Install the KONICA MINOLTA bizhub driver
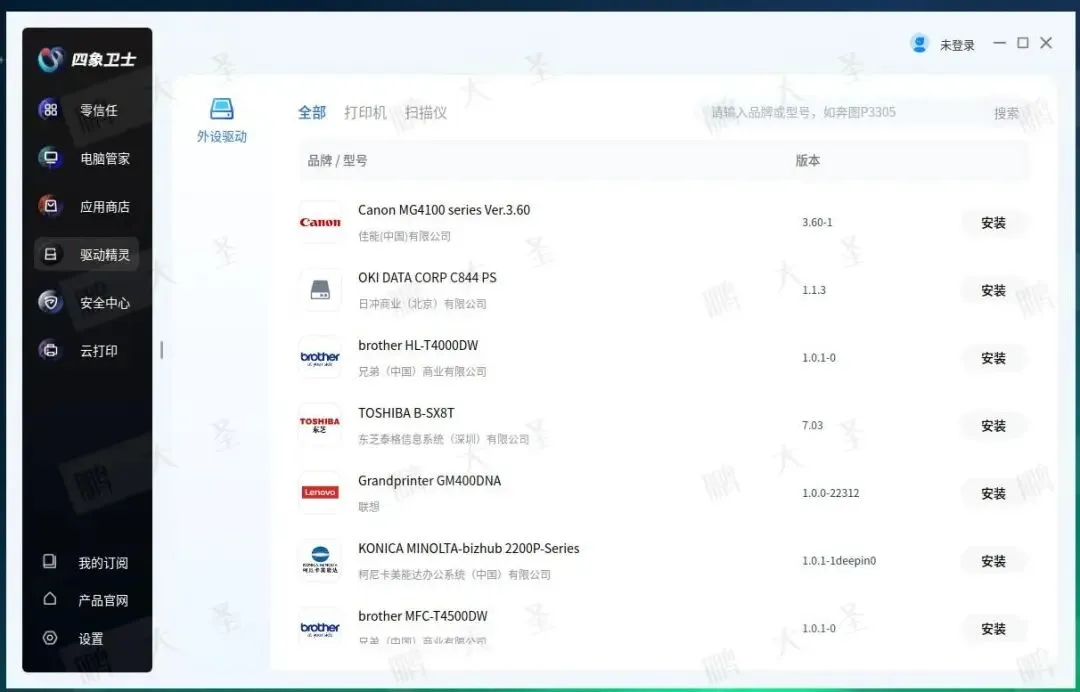 point(993,561)
